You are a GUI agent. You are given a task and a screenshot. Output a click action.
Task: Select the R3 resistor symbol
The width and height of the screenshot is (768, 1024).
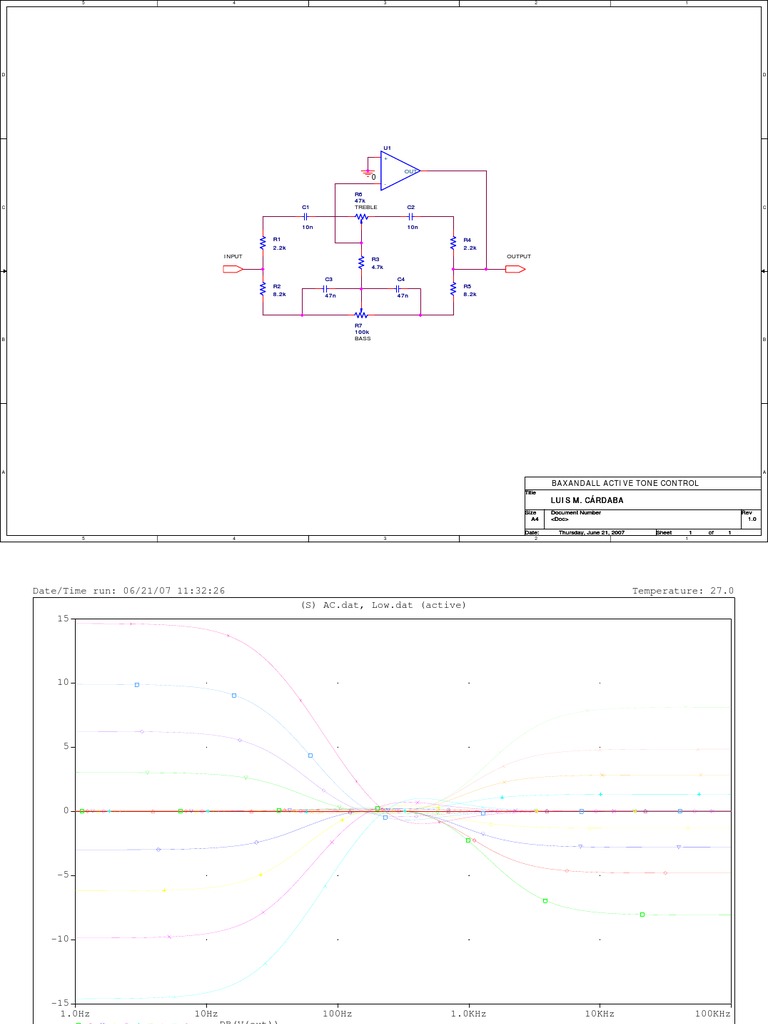click(361, 263)
